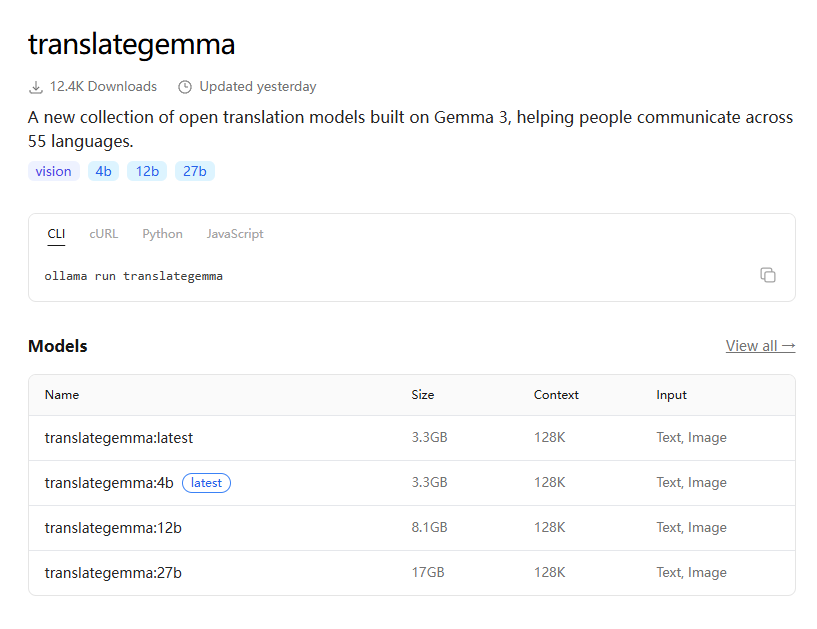
Task: Click the clock icon beside Updated yesterday
Action: pyautogui.click(x=185, y=87)
